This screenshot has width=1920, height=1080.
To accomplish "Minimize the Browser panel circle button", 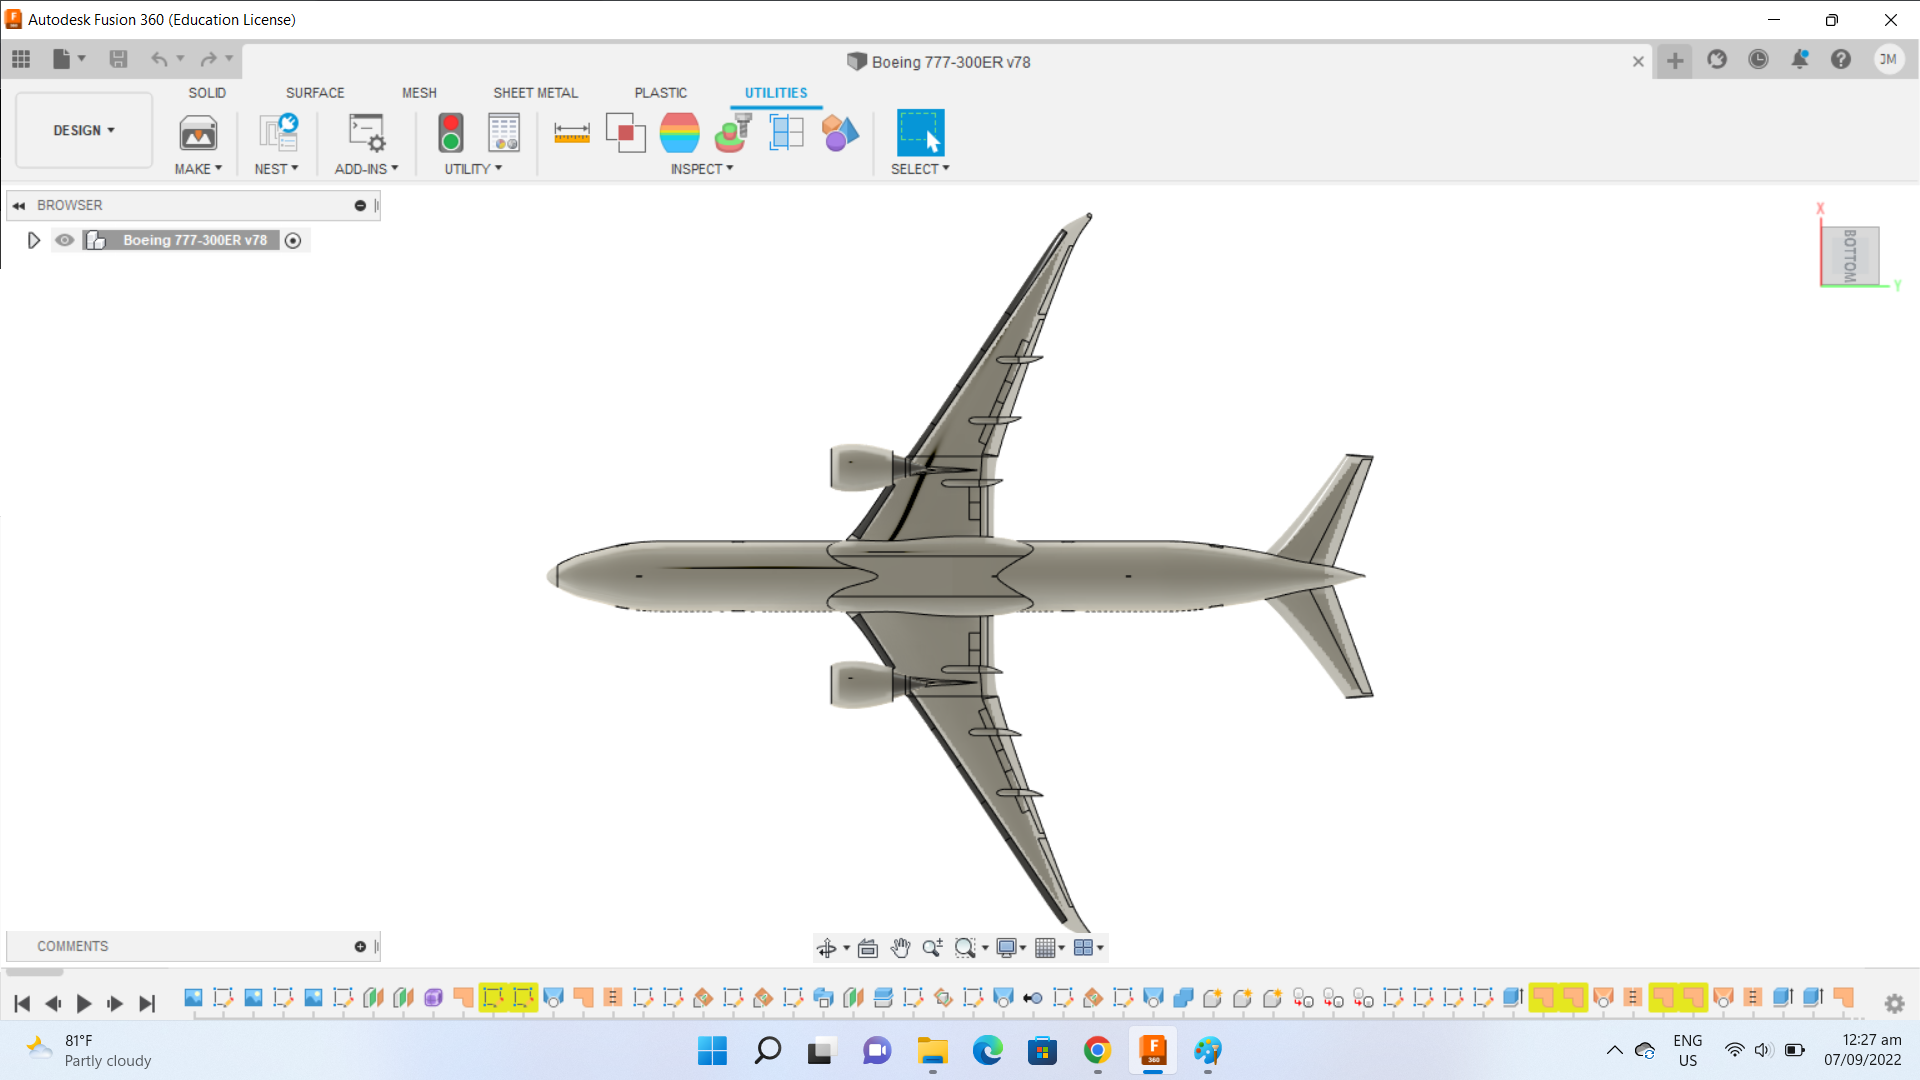I will 360,205.
